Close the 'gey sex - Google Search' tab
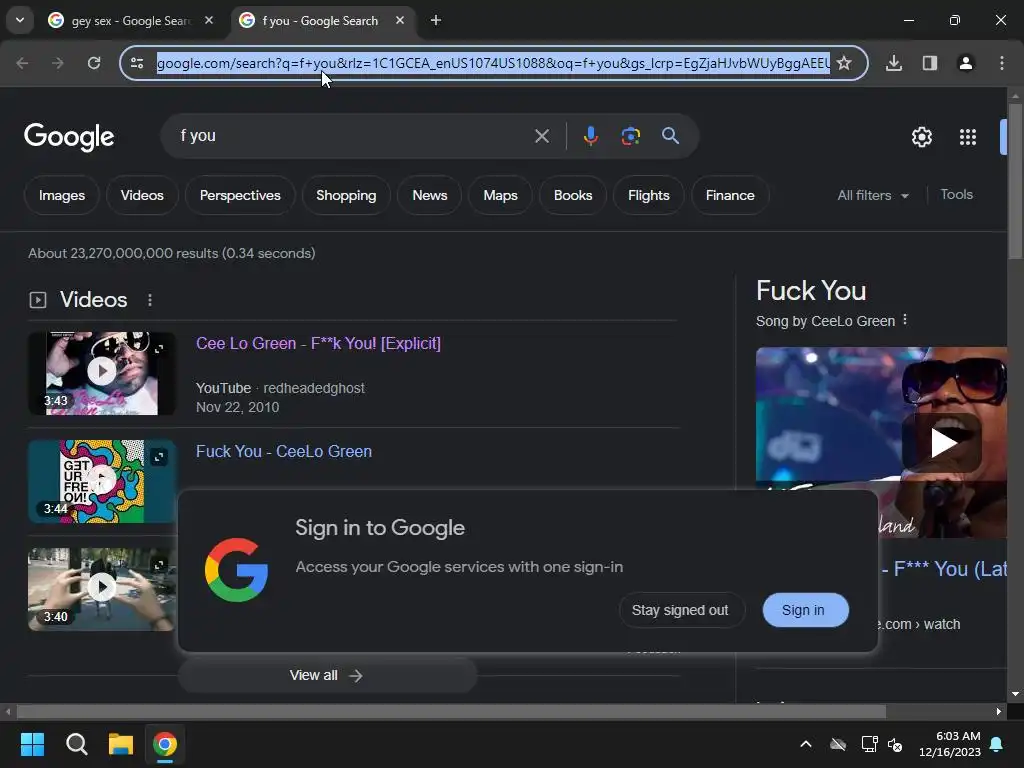Viewport: 1024px width, 768px height. (209, 20)
